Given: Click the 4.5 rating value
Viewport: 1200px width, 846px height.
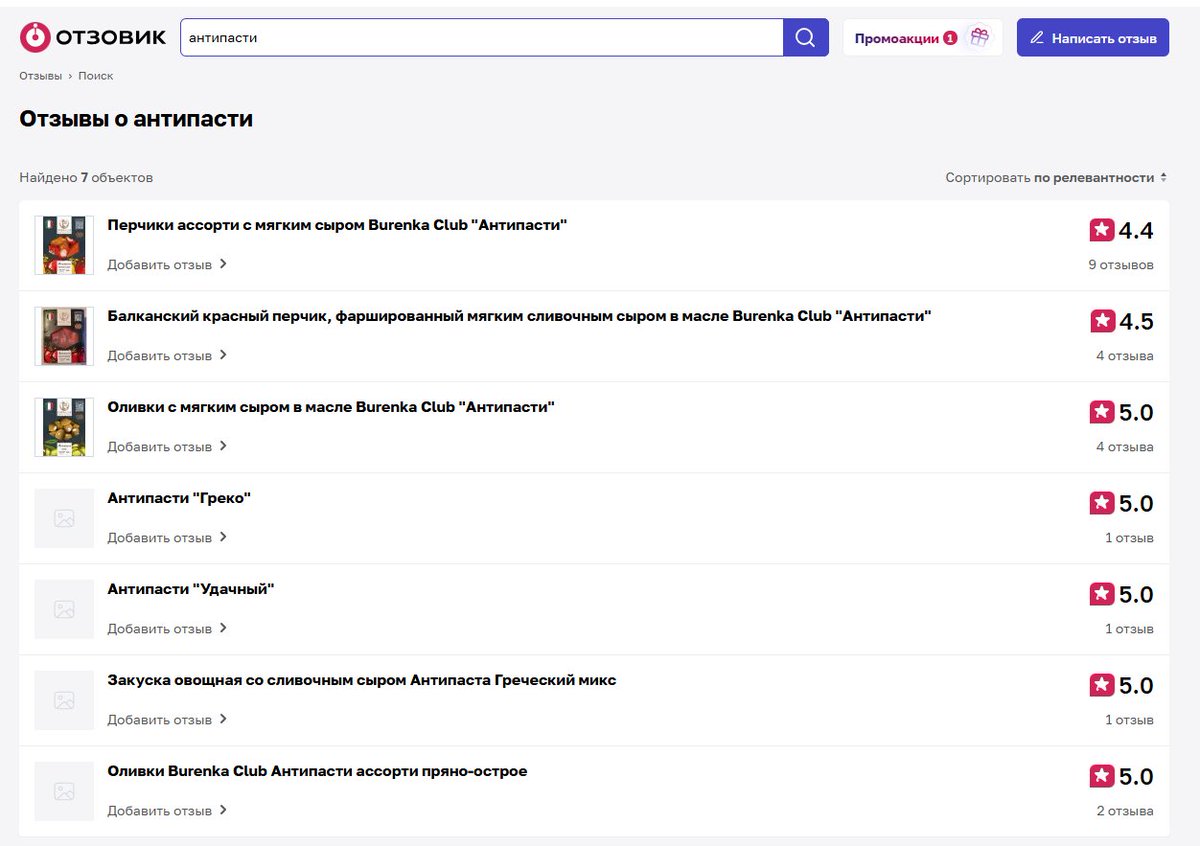Looking at the screenshot, I should 1136,322.
